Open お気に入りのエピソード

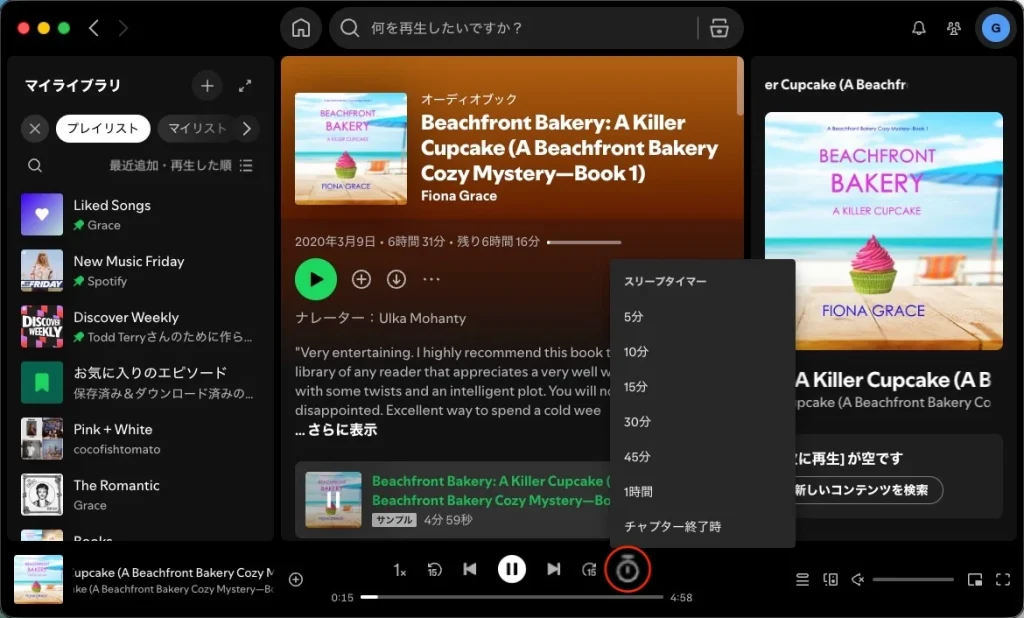142,382
